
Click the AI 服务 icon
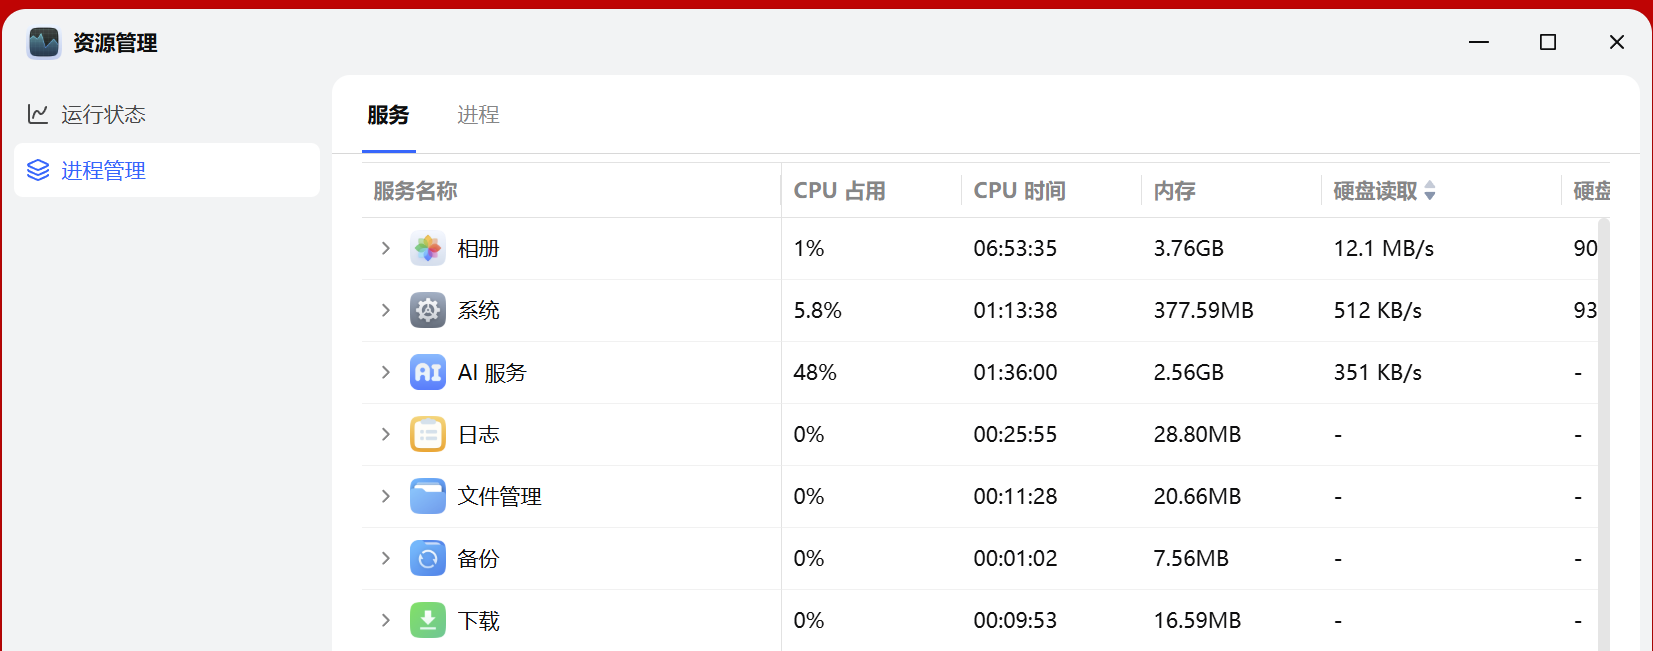(428, 372)
